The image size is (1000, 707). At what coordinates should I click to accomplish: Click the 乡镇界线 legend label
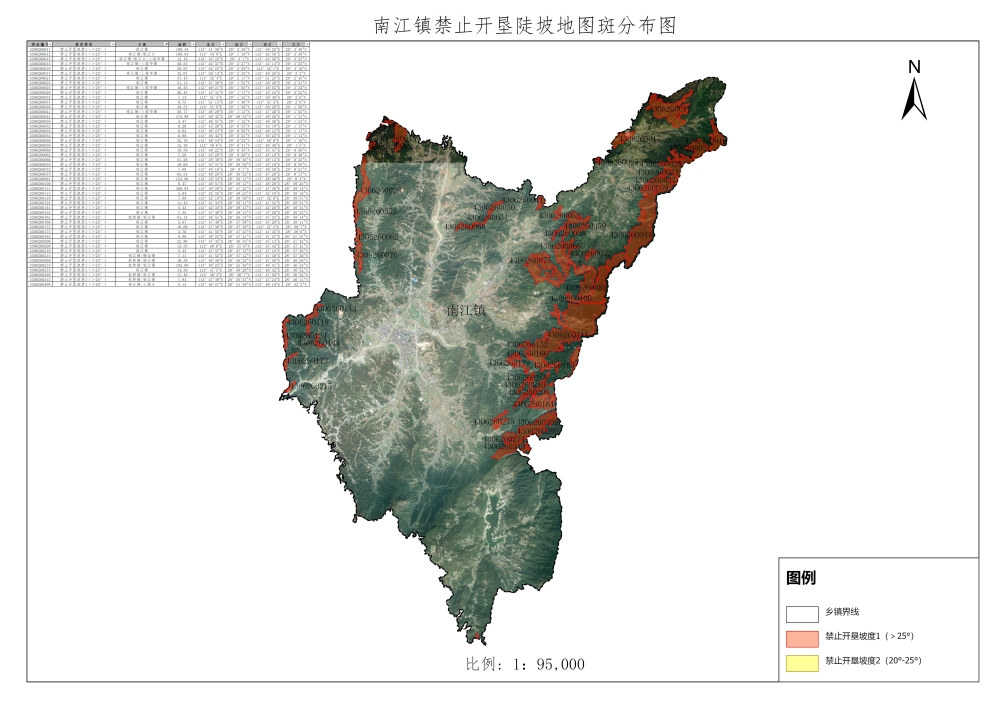tap(841, 613)
